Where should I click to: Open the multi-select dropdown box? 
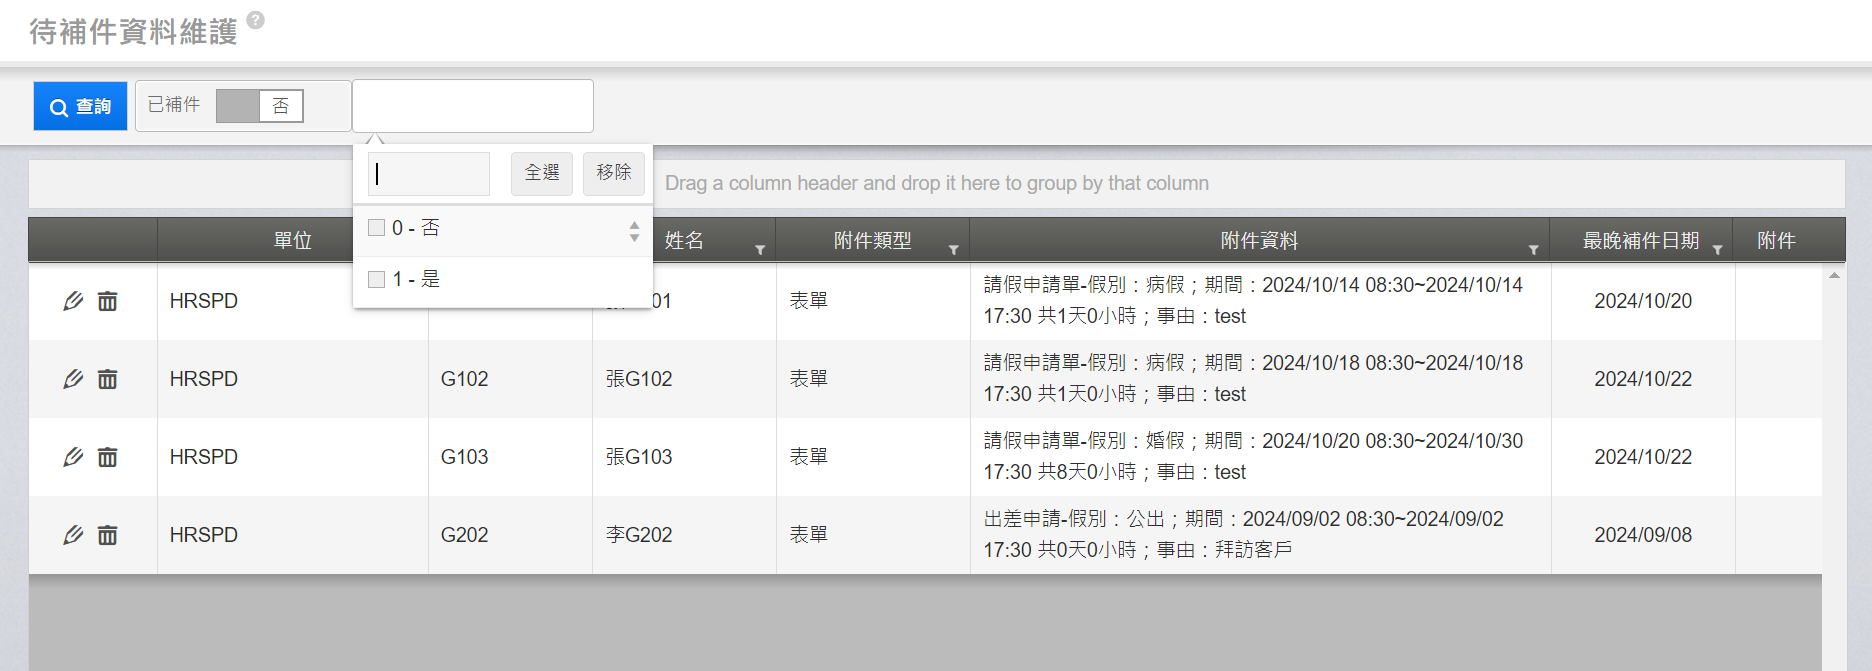[x=472, y=106]
